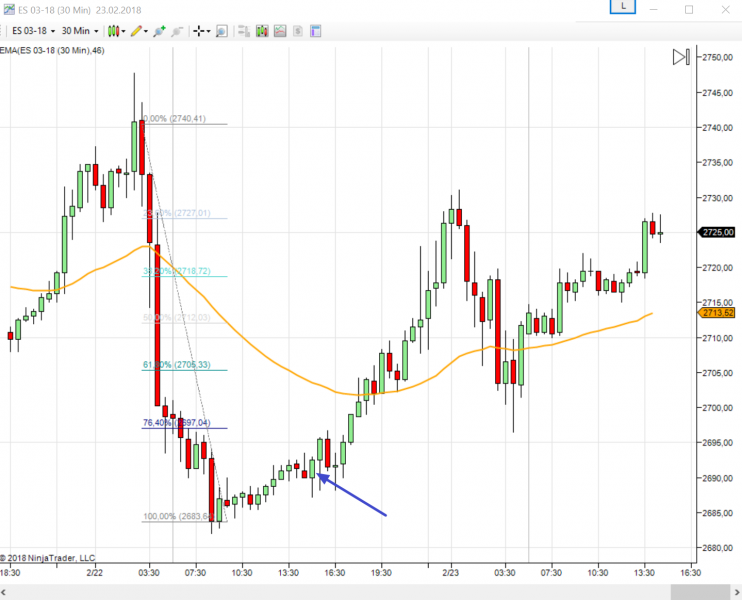Click the zoom in magnifier icon

point(159,31)
